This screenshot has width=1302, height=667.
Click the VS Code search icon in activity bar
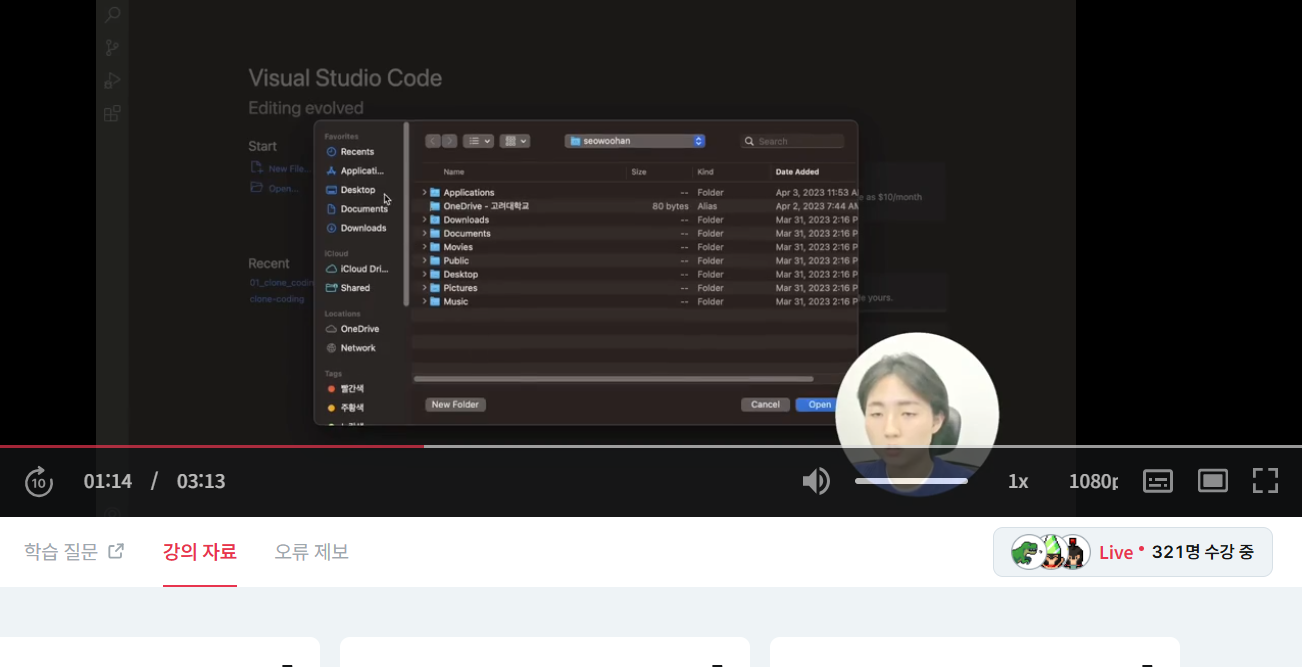(113, 15)
